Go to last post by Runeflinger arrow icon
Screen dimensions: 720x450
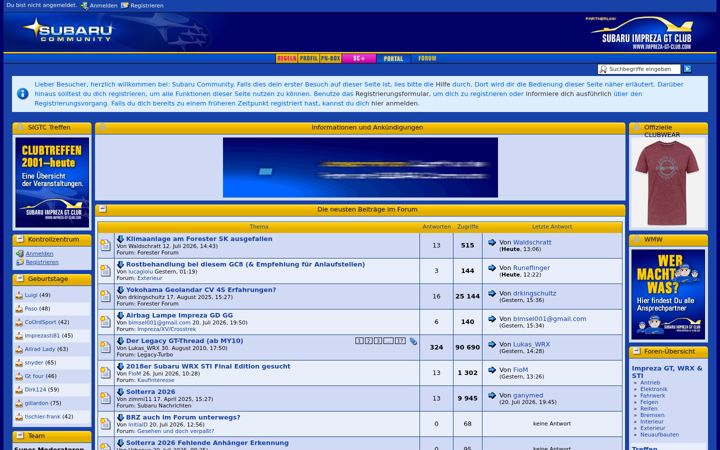492,268
